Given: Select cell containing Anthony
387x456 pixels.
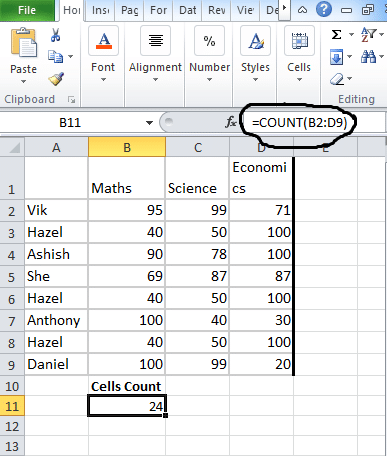Looking at the screenshot, I should pyautogui.click(x=56, y=320).
